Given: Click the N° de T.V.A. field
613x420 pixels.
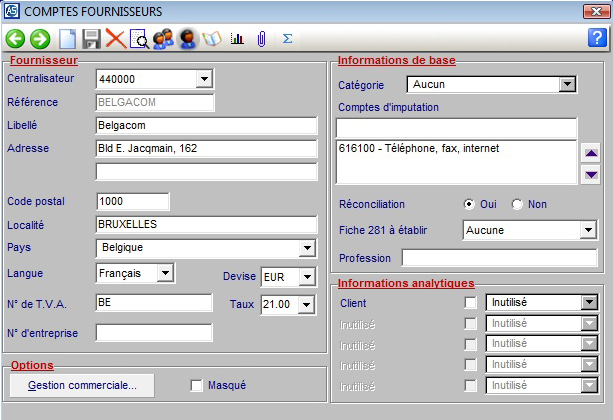Looking at the screenshot, I should [x=154, y=303].
